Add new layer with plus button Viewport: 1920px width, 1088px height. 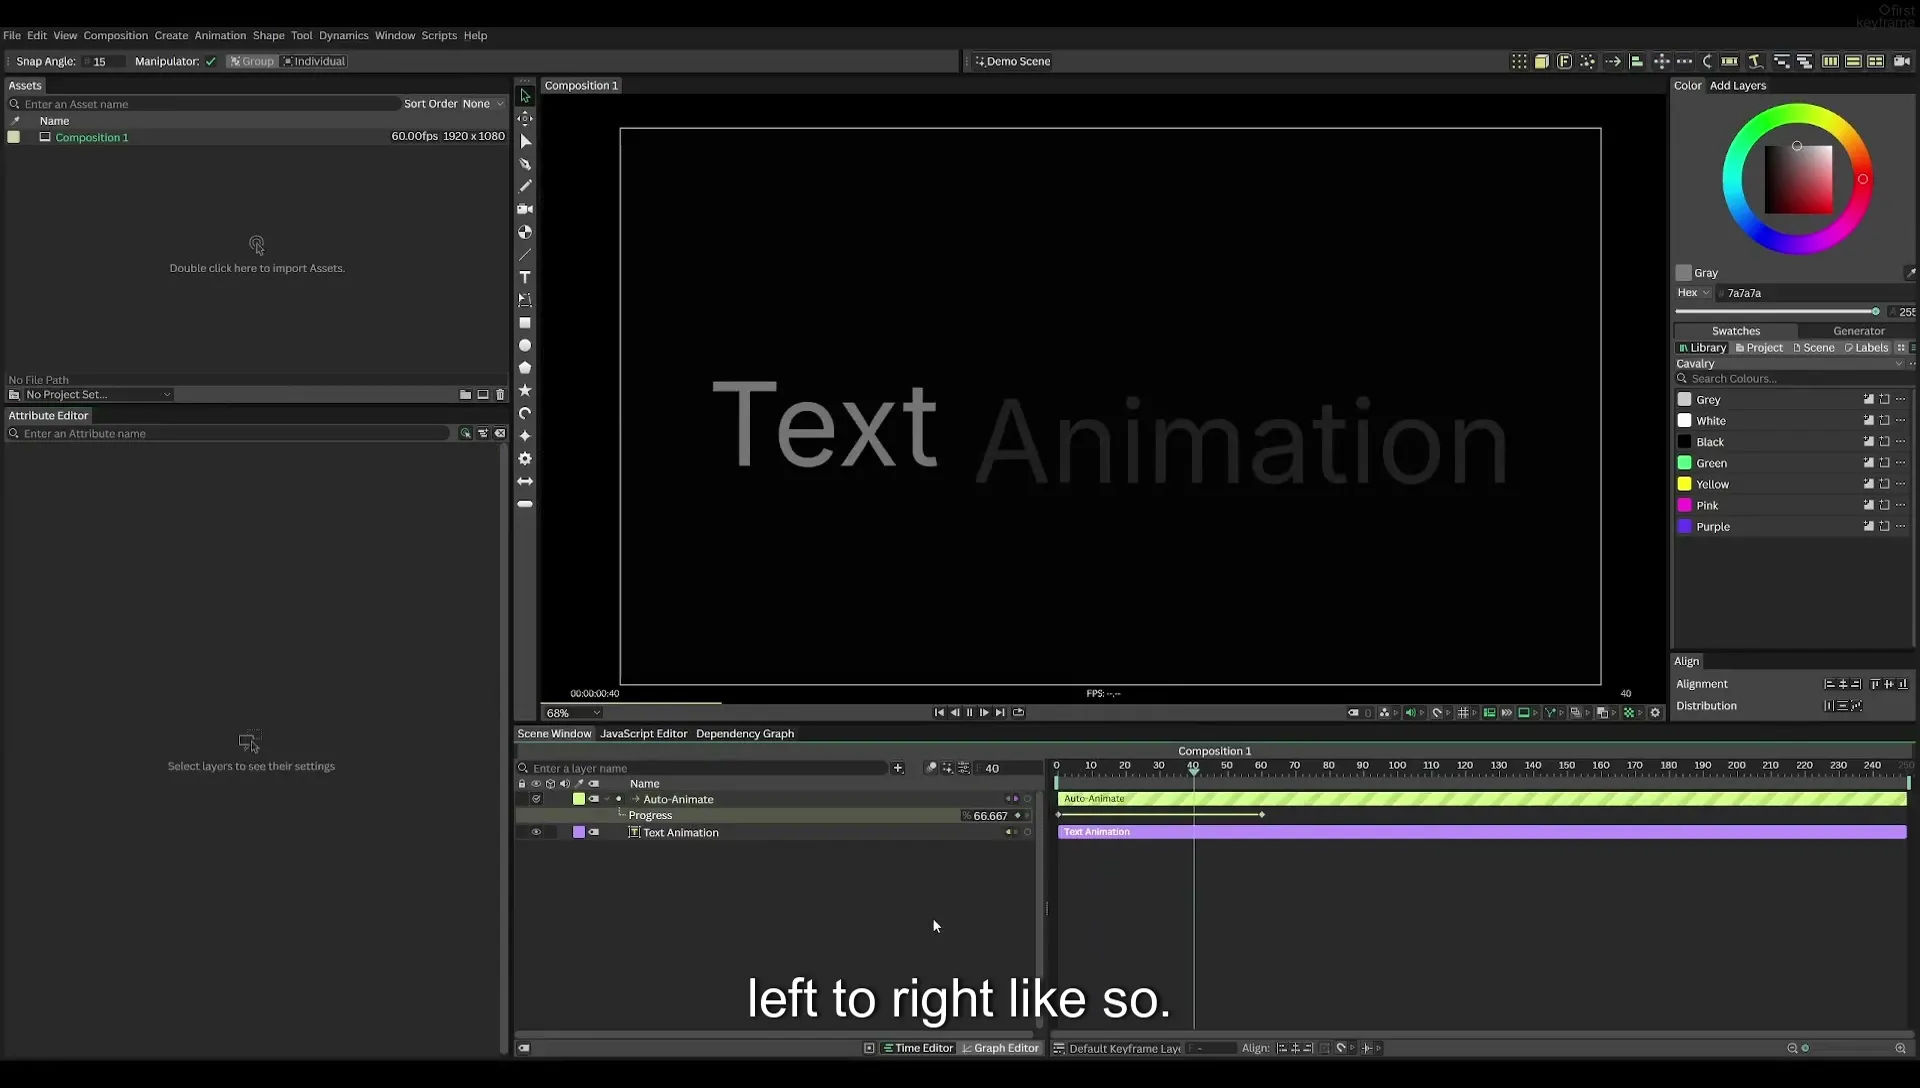(x=898, y=768)
